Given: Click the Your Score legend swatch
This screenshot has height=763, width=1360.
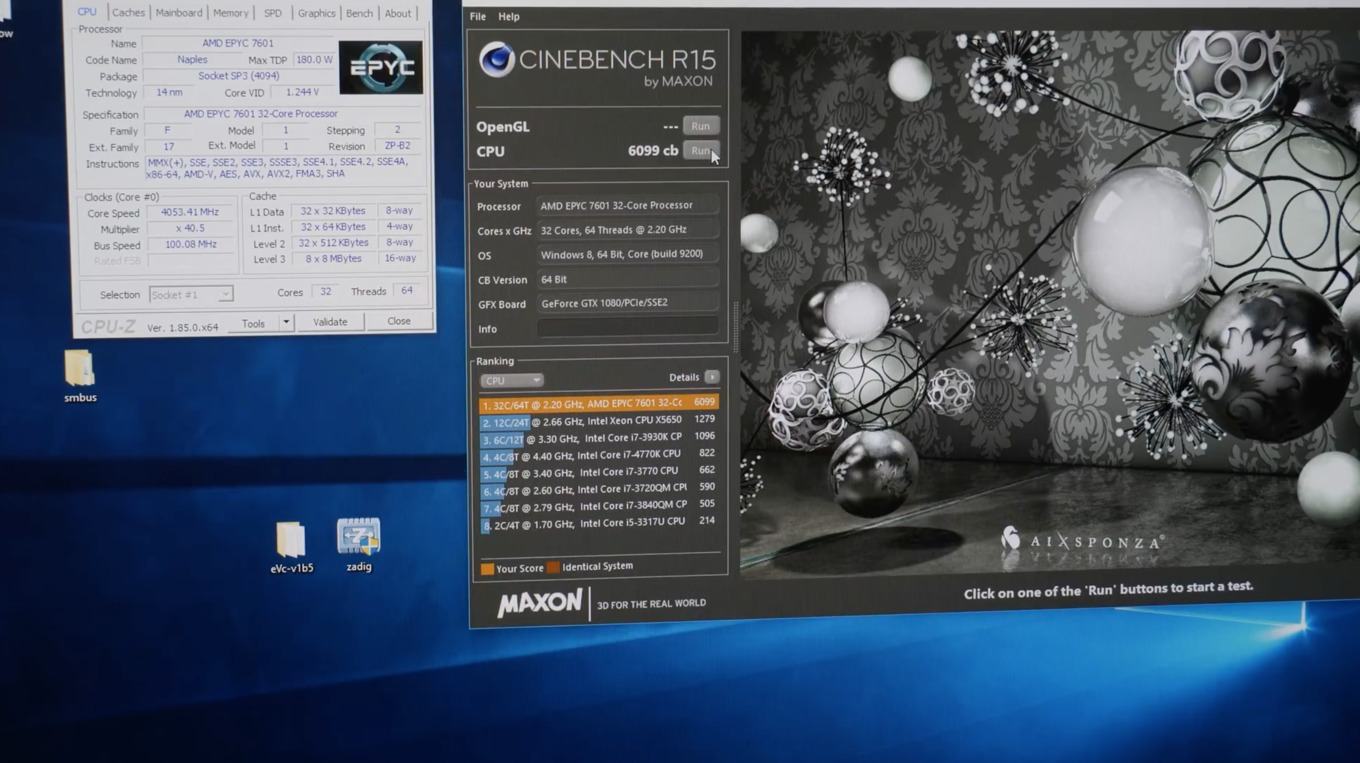Looking at the screenshot, I should click(487, 569).
